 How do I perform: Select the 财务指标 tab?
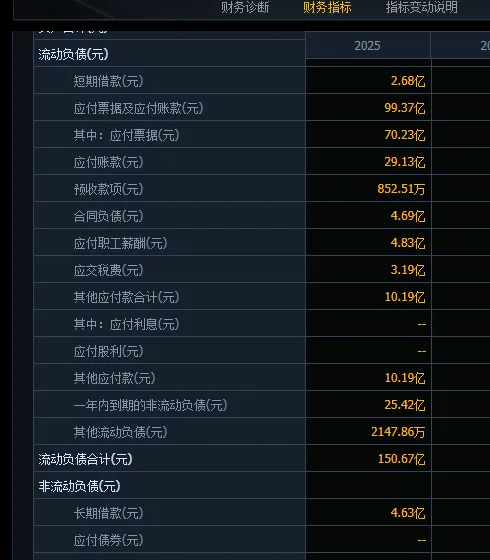point(327,7)
